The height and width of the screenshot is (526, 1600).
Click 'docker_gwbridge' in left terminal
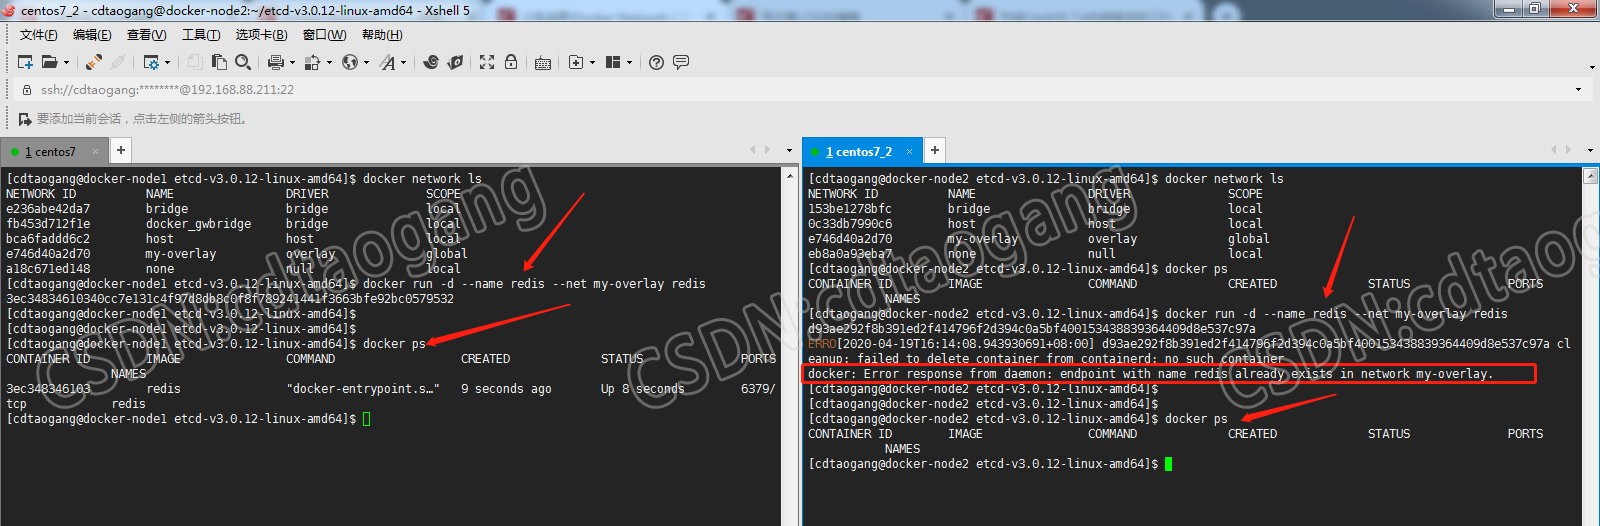tap(198, 224)
